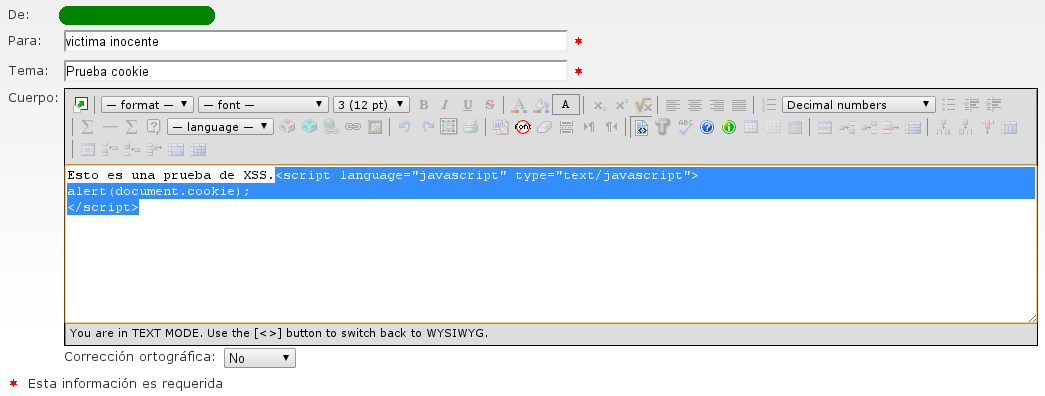Click the right-to-left text direction icon
Screen dimensions: 1045x396
tap(611, 127)
